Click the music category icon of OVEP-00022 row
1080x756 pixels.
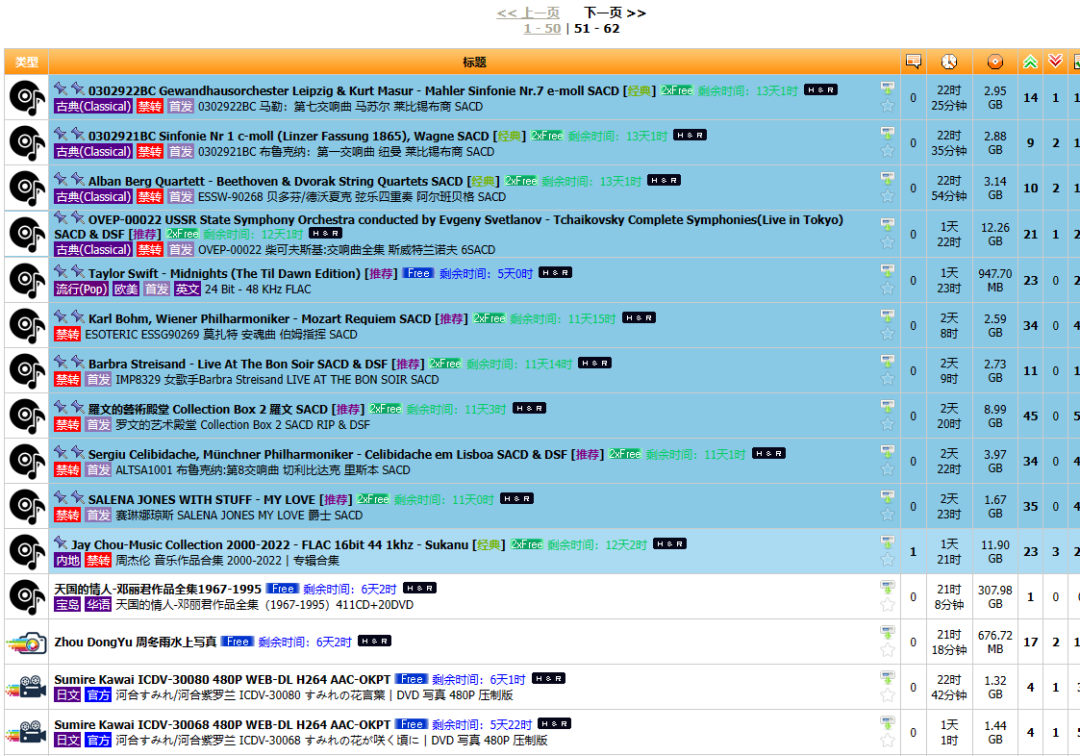(27, 234)
